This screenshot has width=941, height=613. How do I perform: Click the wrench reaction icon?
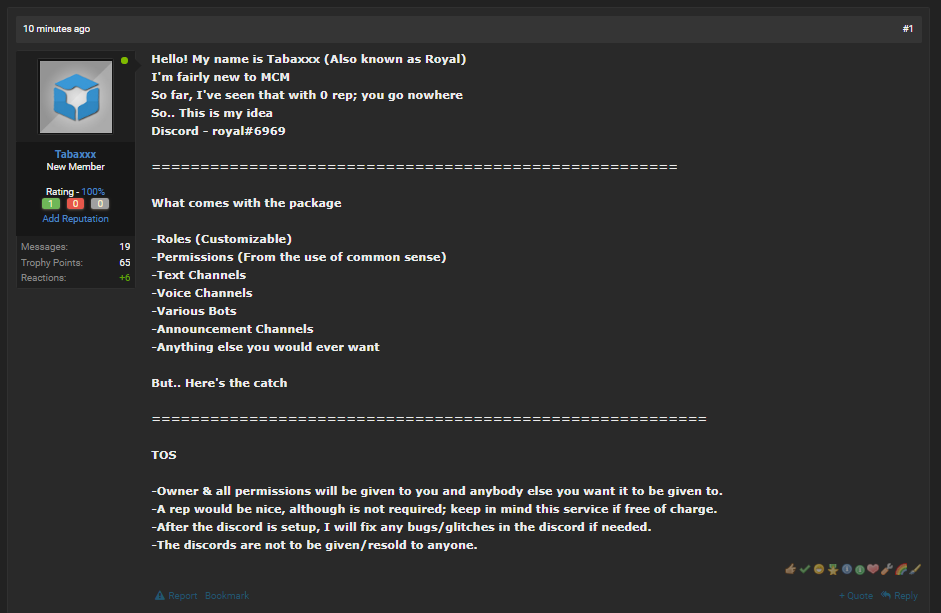coord(887,570)
